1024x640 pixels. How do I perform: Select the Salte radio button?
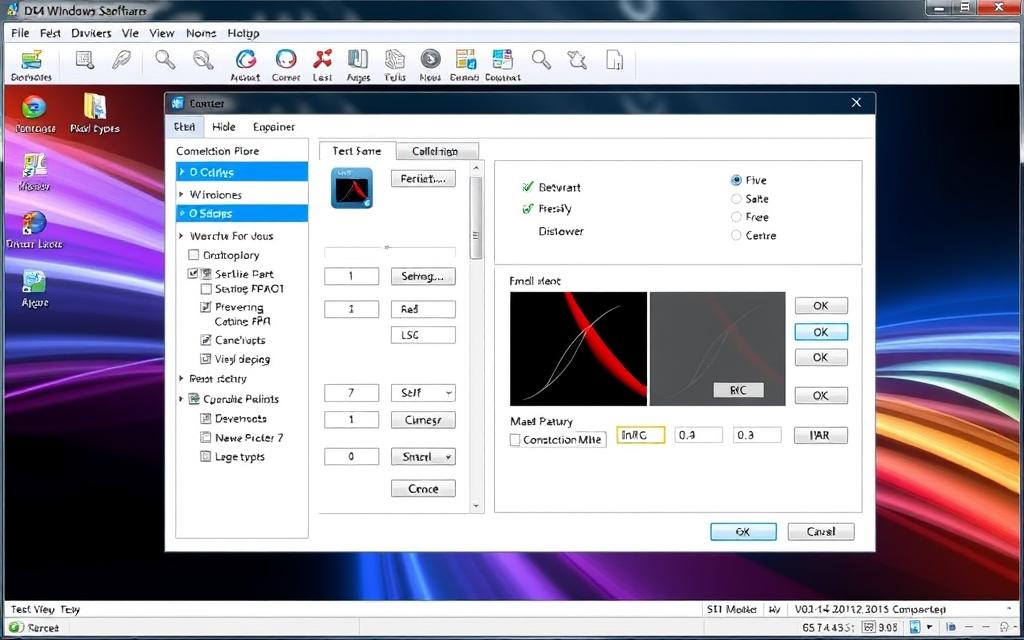(x=736, y=199)
